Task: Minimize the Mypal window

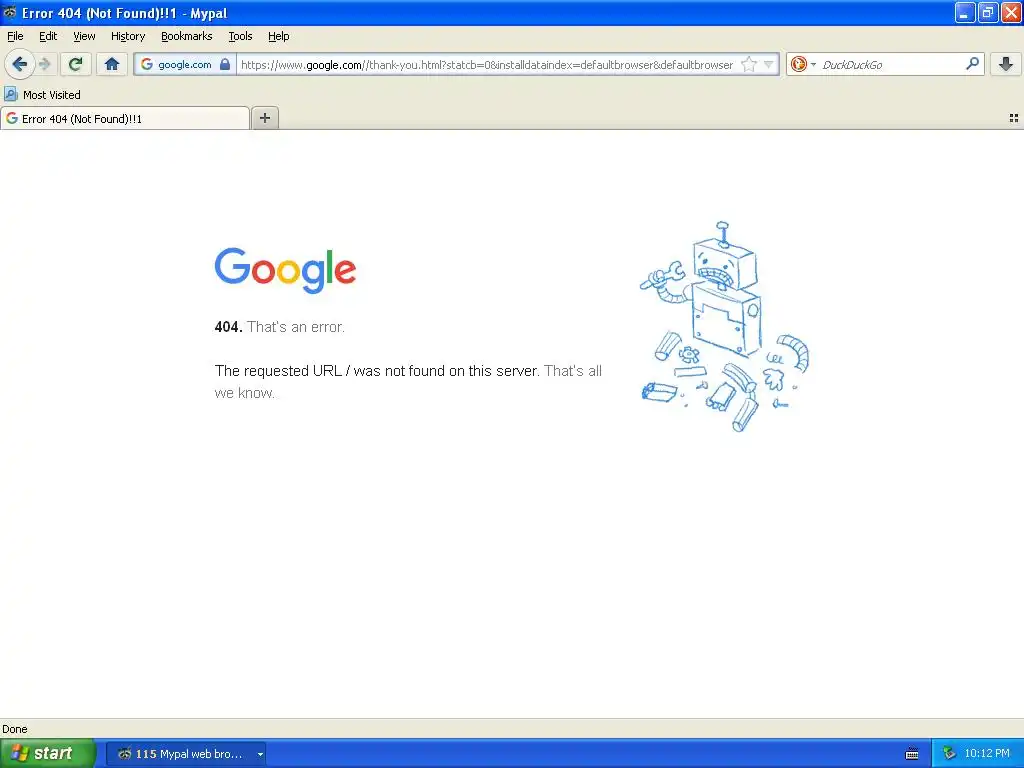Action: 965,12
